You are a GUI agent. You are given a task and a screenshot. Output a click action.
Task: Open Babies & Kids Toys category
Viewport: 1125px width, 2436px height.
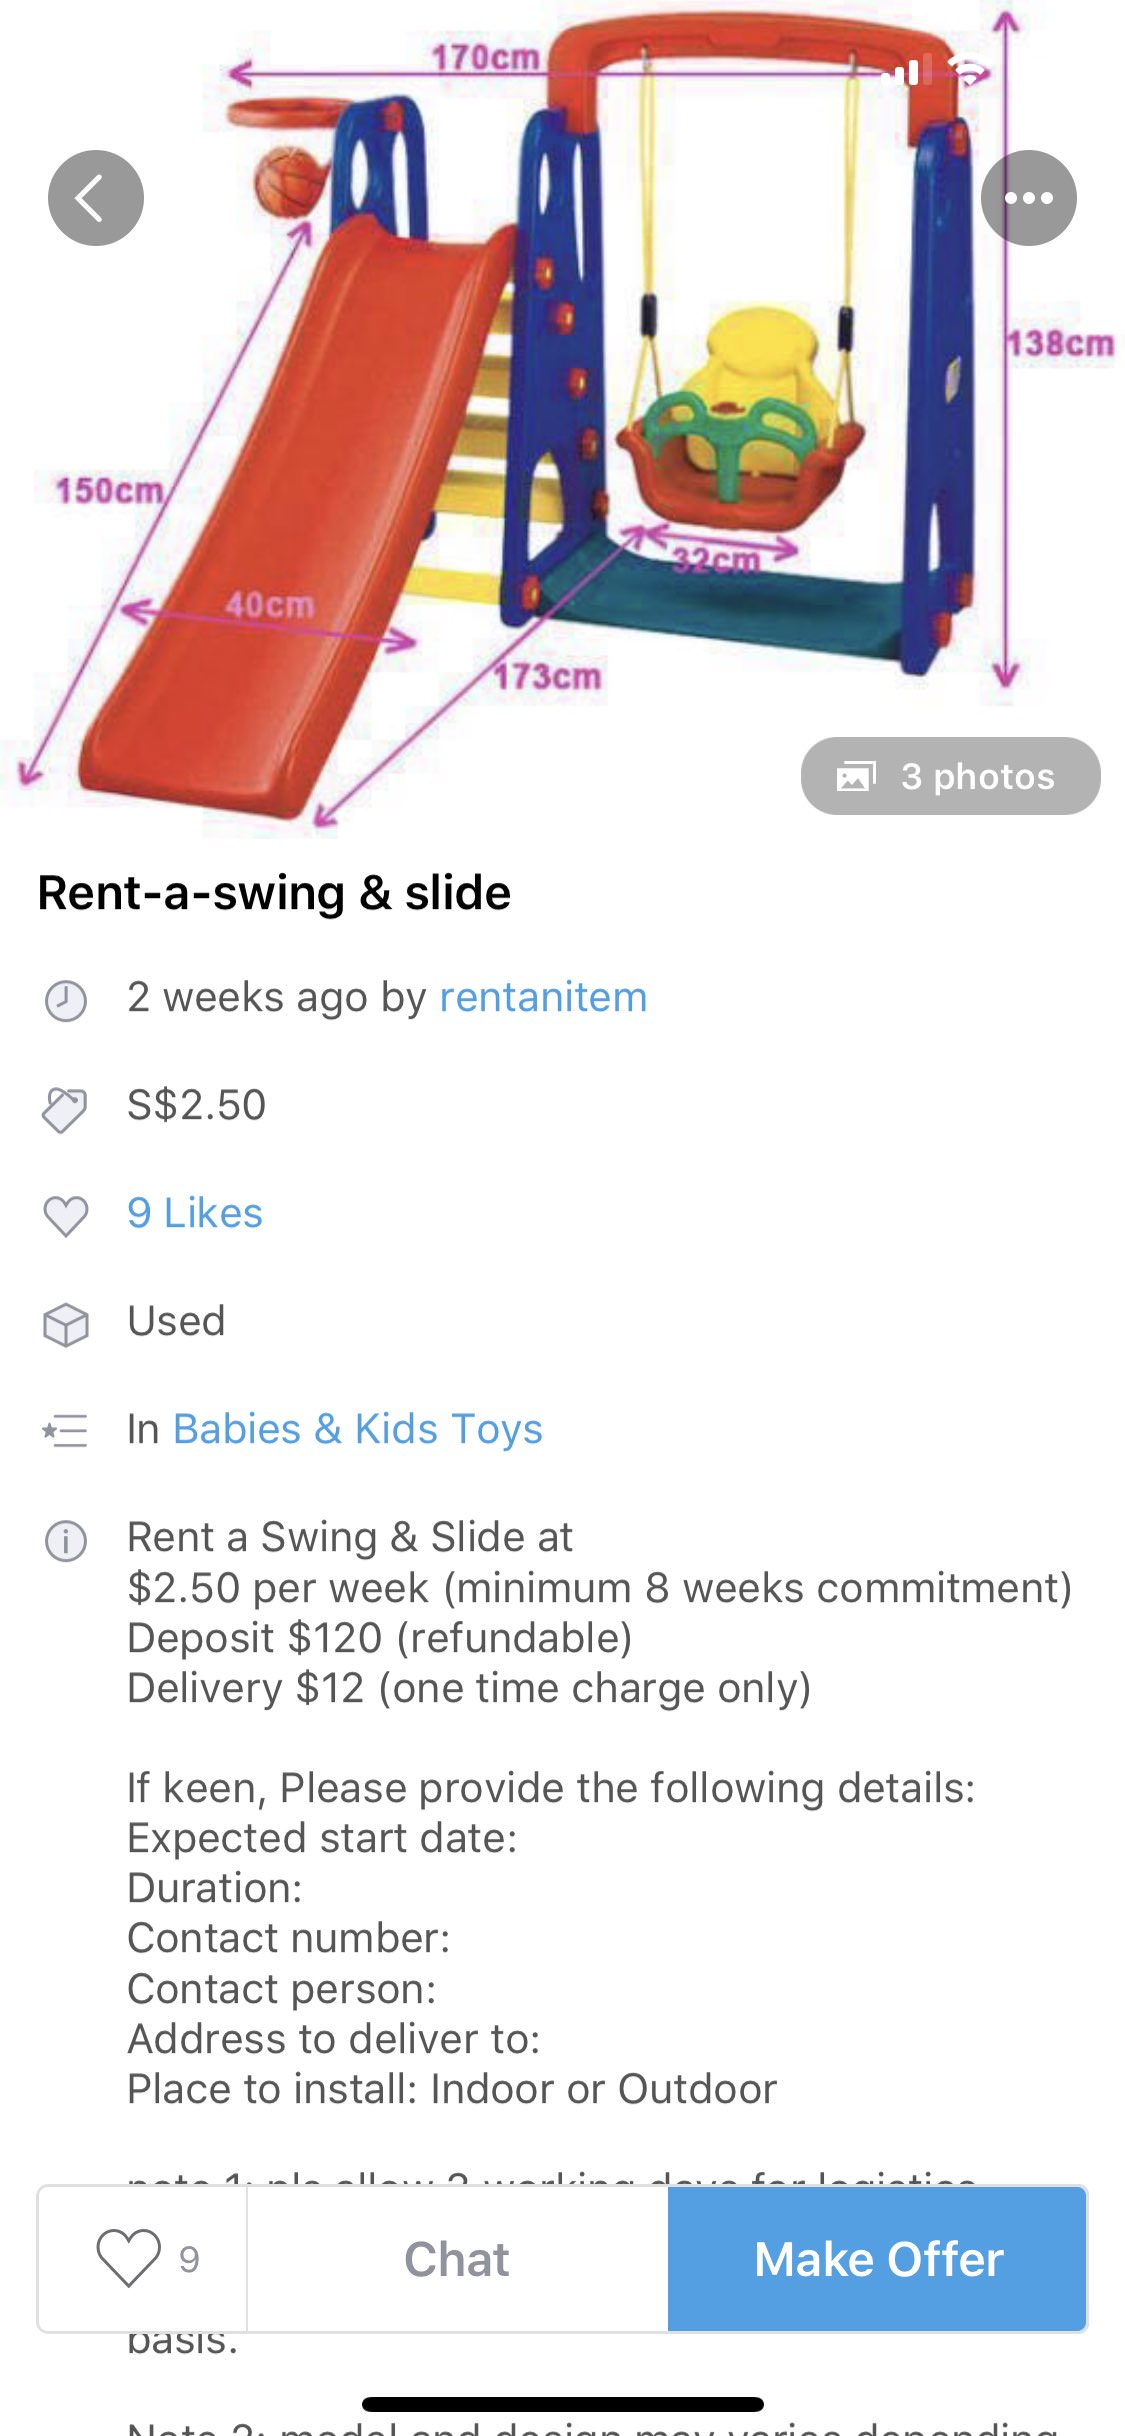coord(357,1429)
